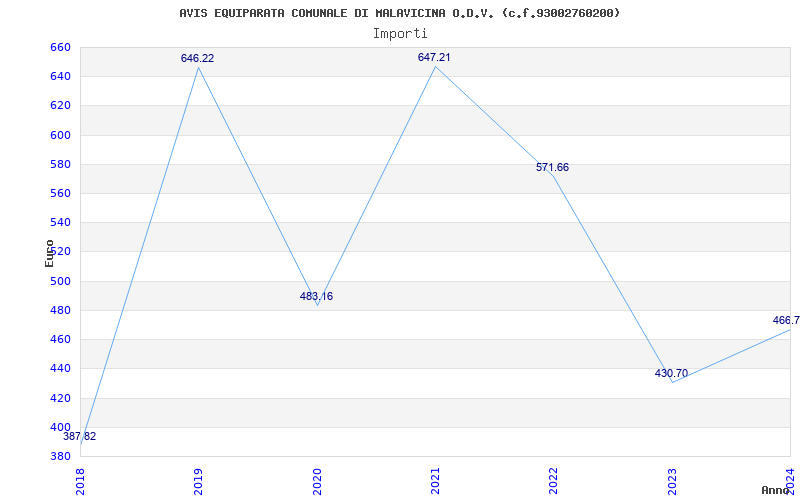Viewport: 800px width, 500px height.
Task: Click the 560 y-axis tick label
Action: tap(60, 193)
